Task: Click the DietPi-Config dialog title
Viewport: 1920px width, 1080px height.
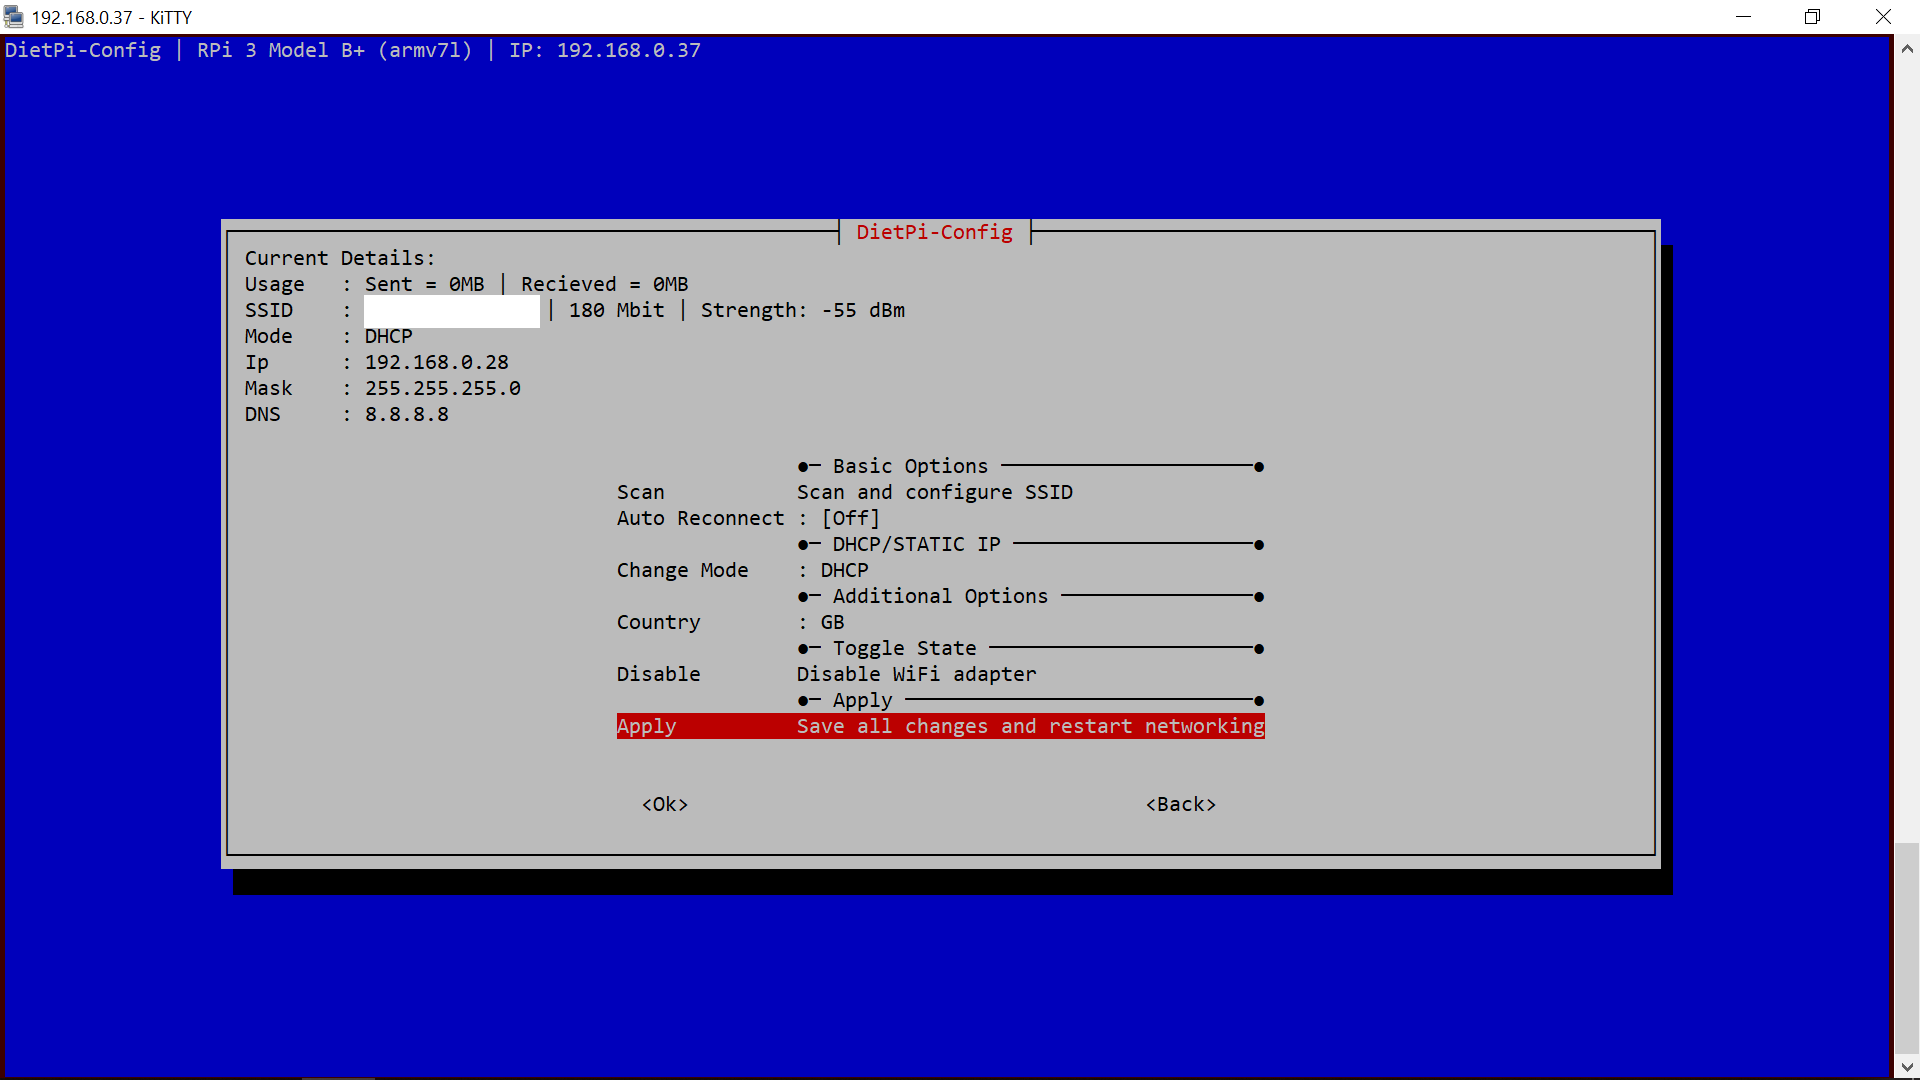Action: (x=934, y=232)
